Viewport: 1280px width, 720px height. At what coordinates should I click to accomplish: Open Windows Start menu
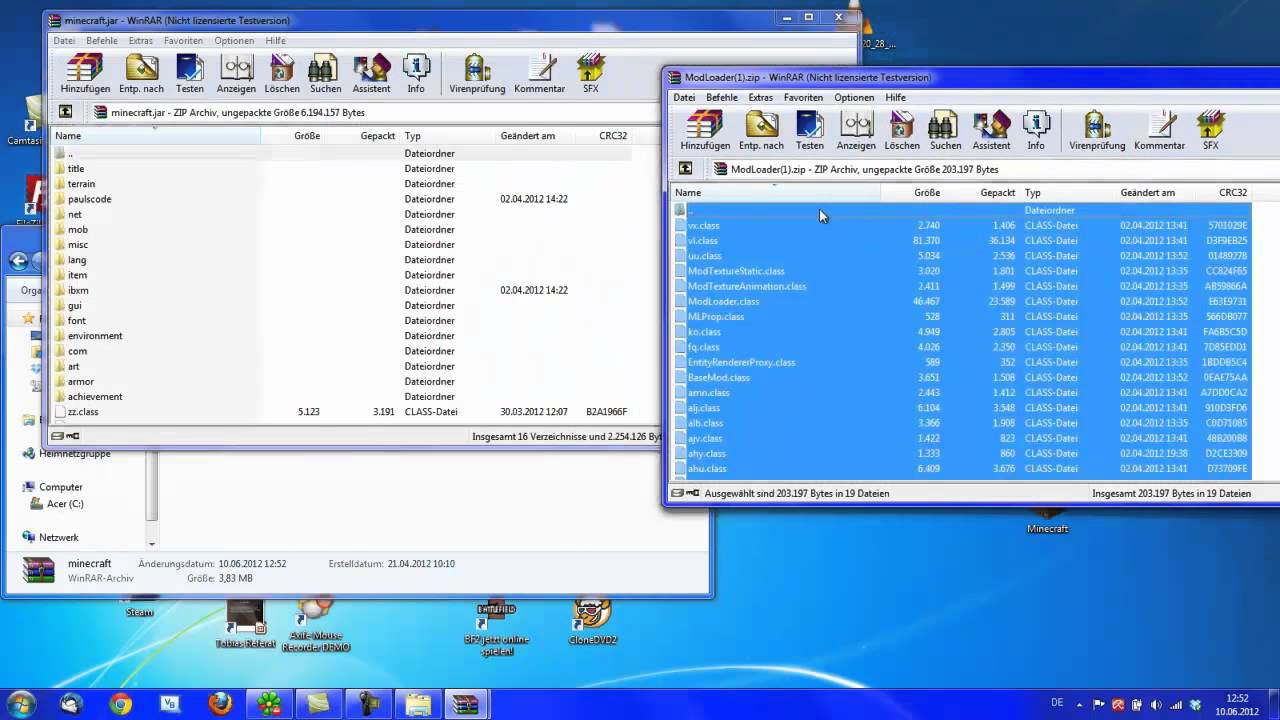point(20,704)
